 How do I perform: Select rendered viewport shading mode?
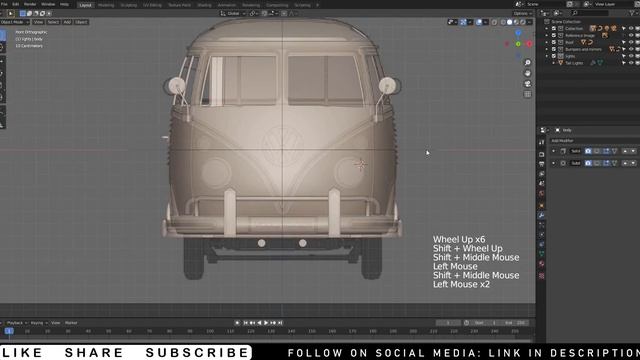(x=522, y=22)
